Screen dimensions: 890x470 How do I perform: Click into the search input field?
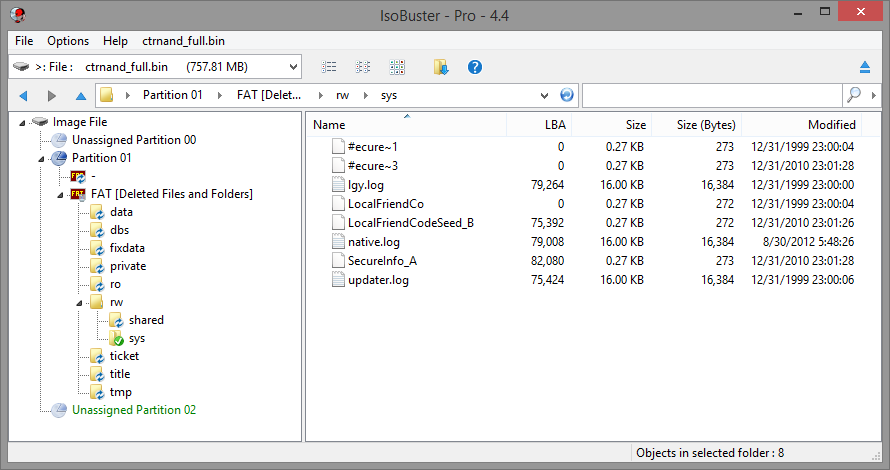tap(712, 95)
